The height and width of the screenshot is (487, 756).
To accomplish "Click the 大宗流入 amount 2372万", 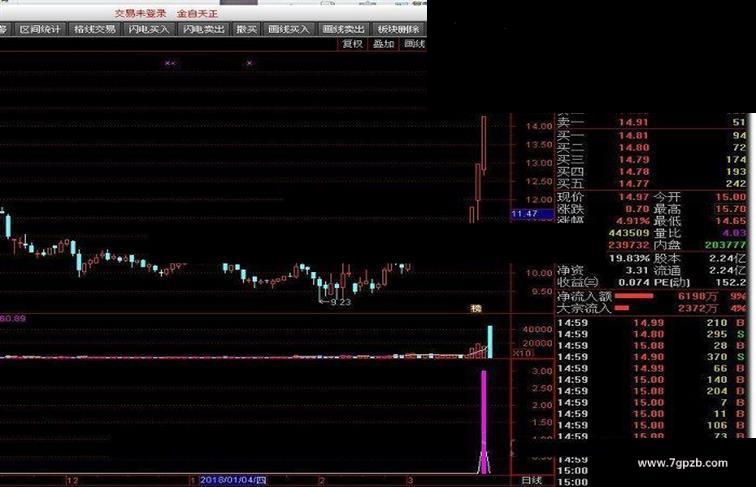I will (x=698, y=308).
